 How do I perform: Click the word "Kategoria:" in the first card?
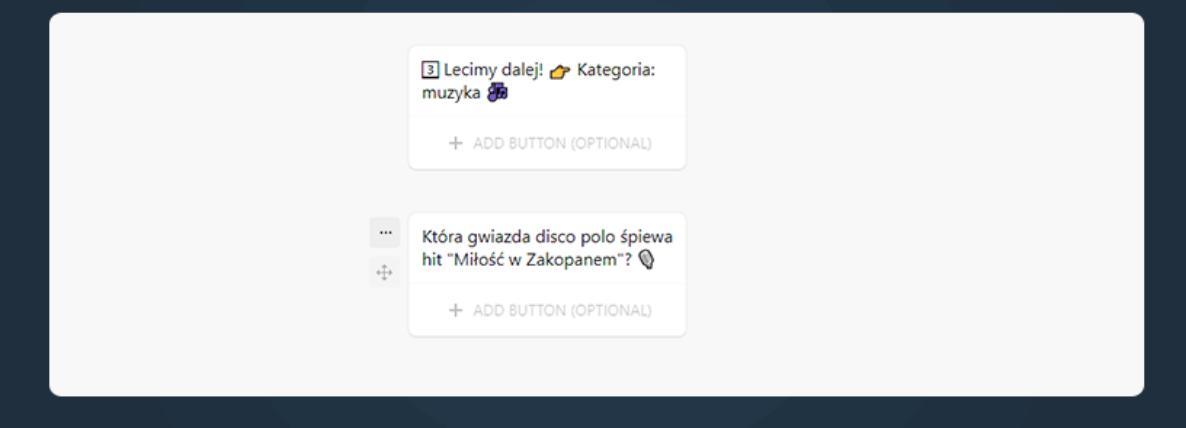coord(616,70)
